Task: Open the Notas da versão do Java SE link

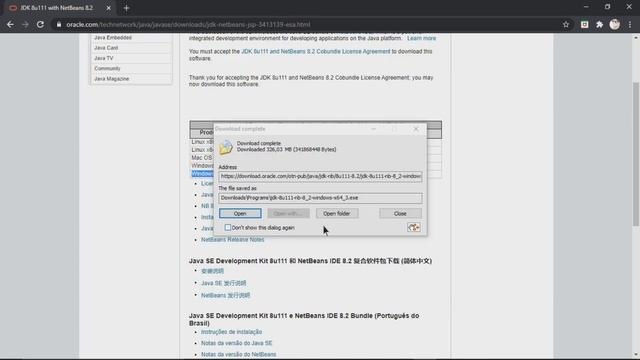Action: point(236,343)
